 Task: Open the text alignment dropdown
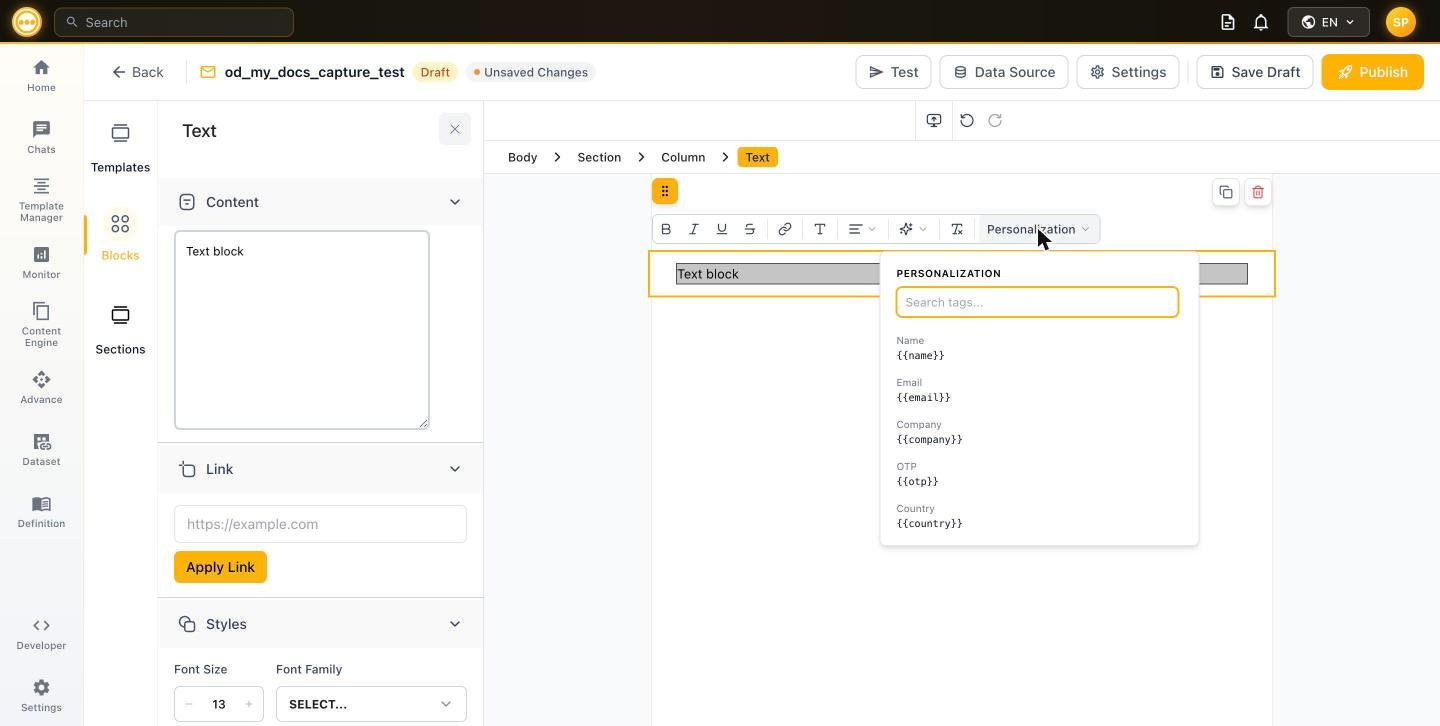(862, 229)
